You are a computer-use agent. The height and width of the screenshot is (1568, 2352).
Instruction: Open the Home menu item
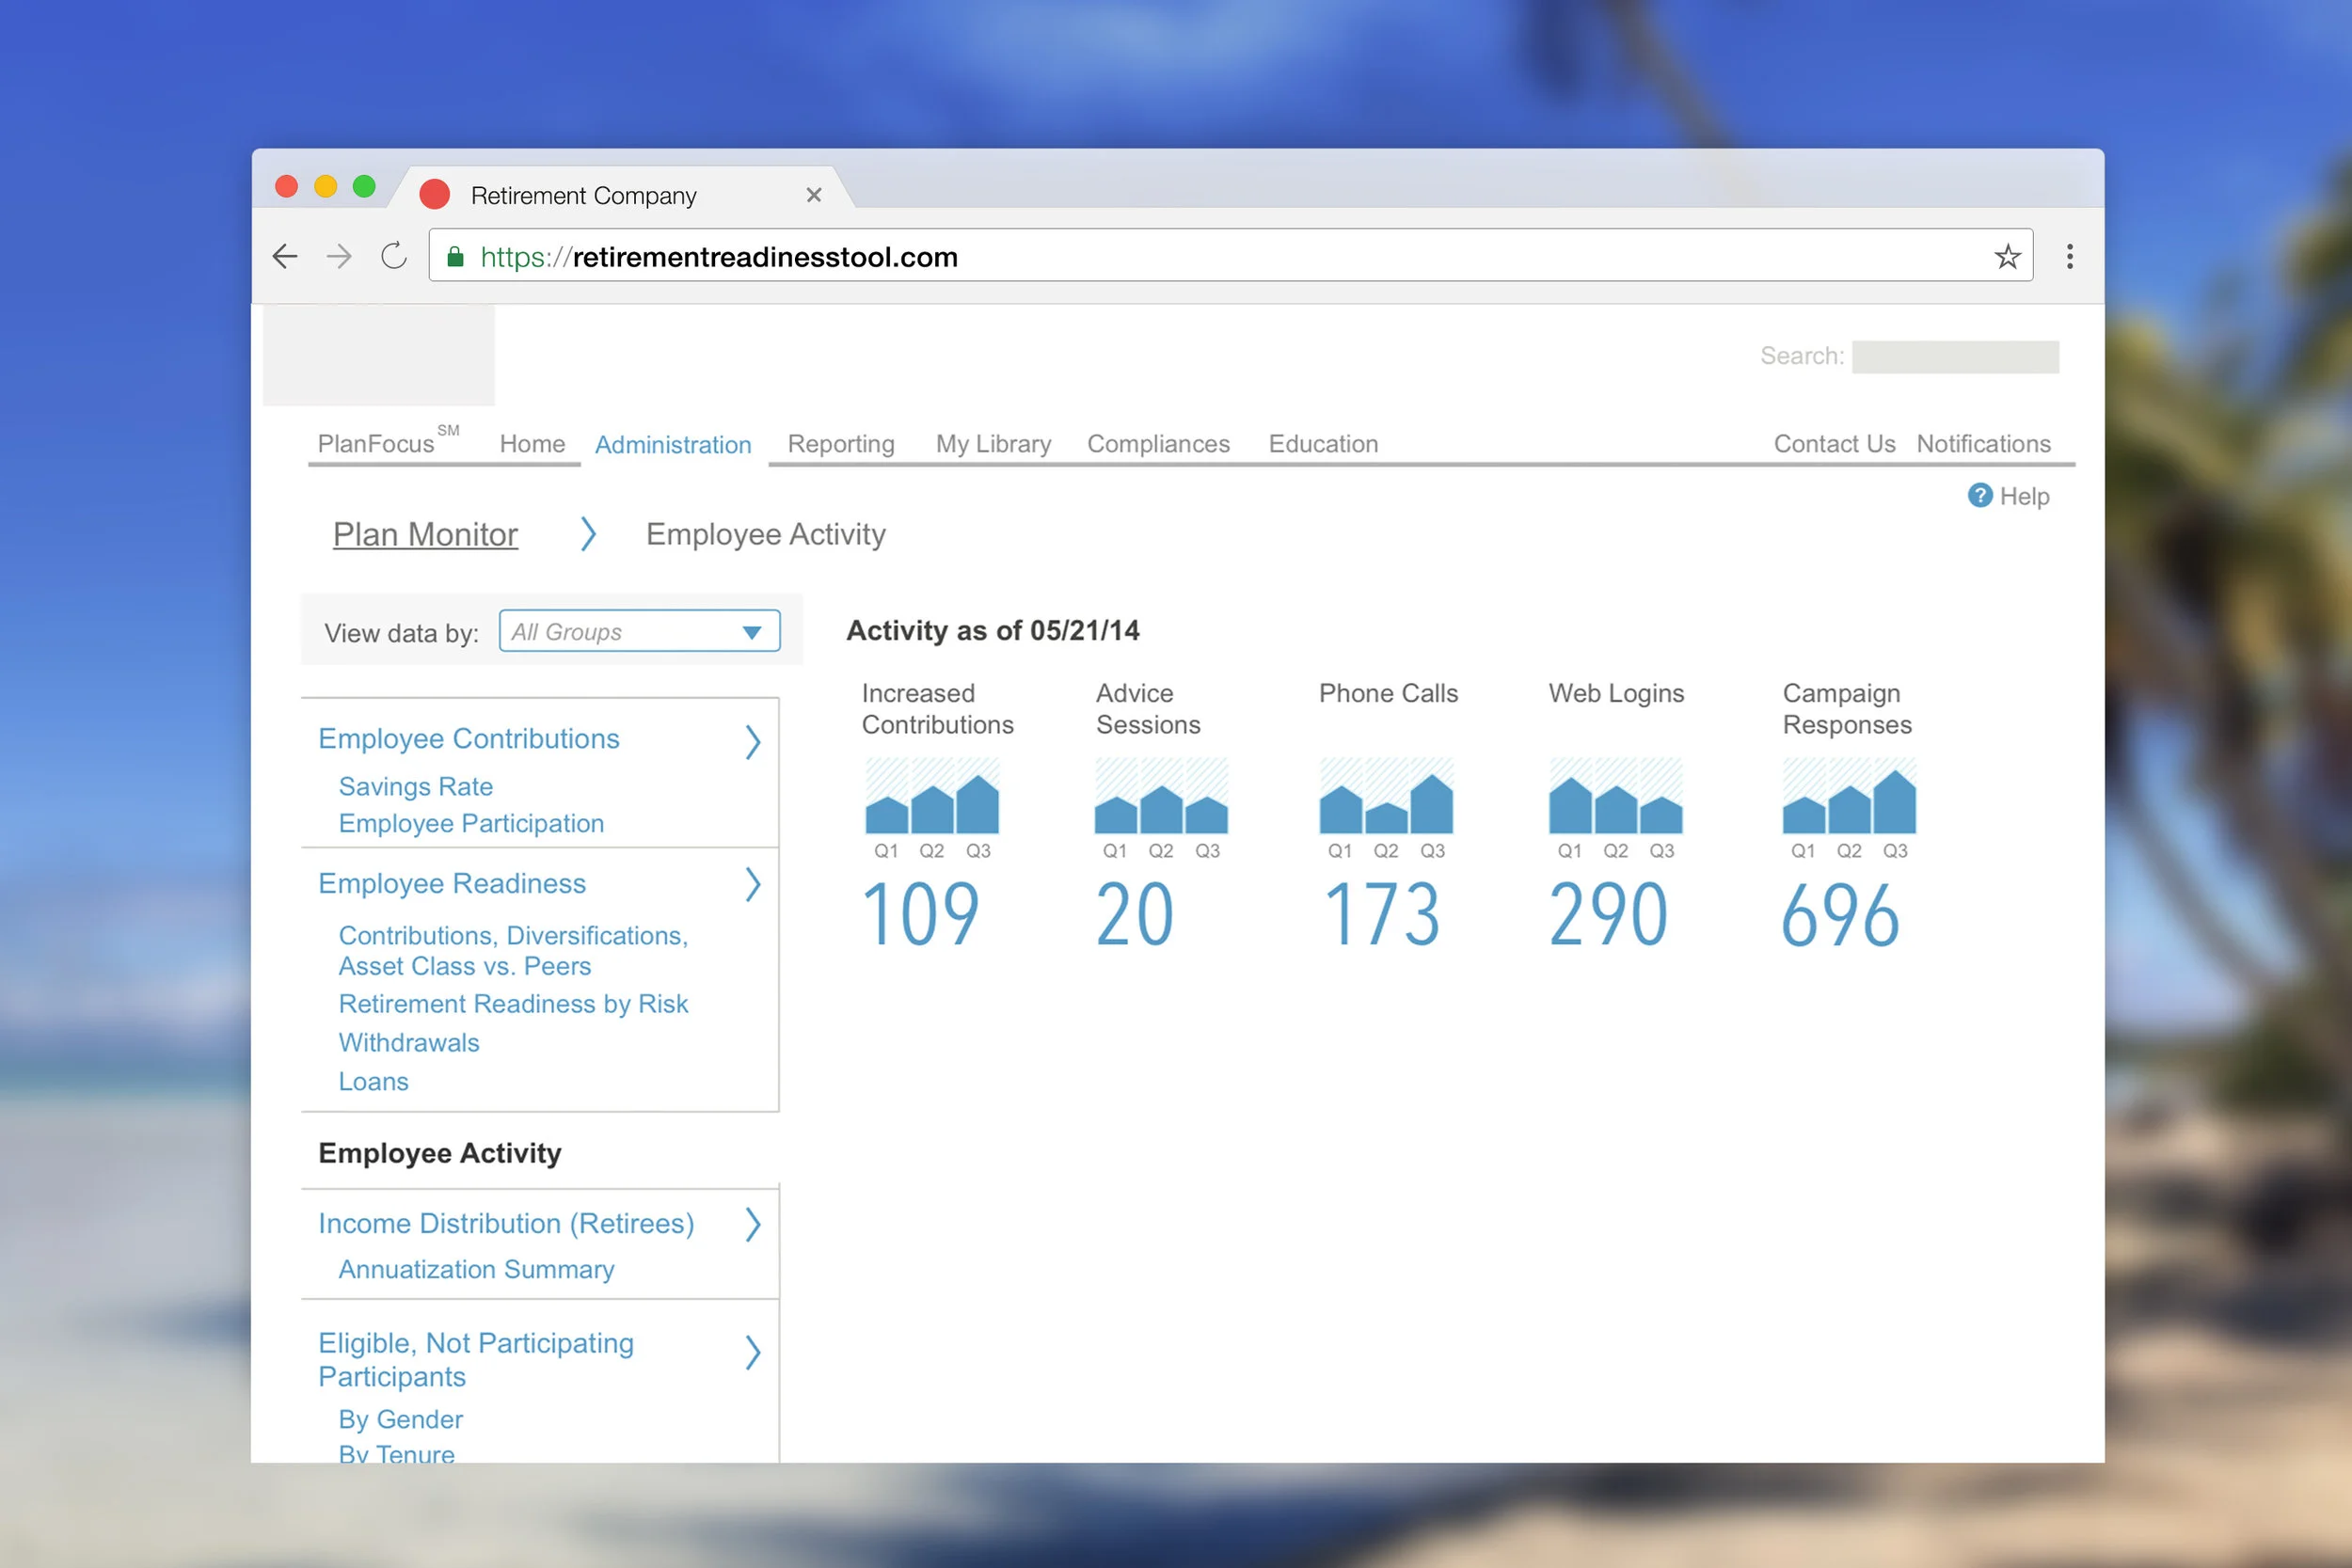tap(532, 444)
